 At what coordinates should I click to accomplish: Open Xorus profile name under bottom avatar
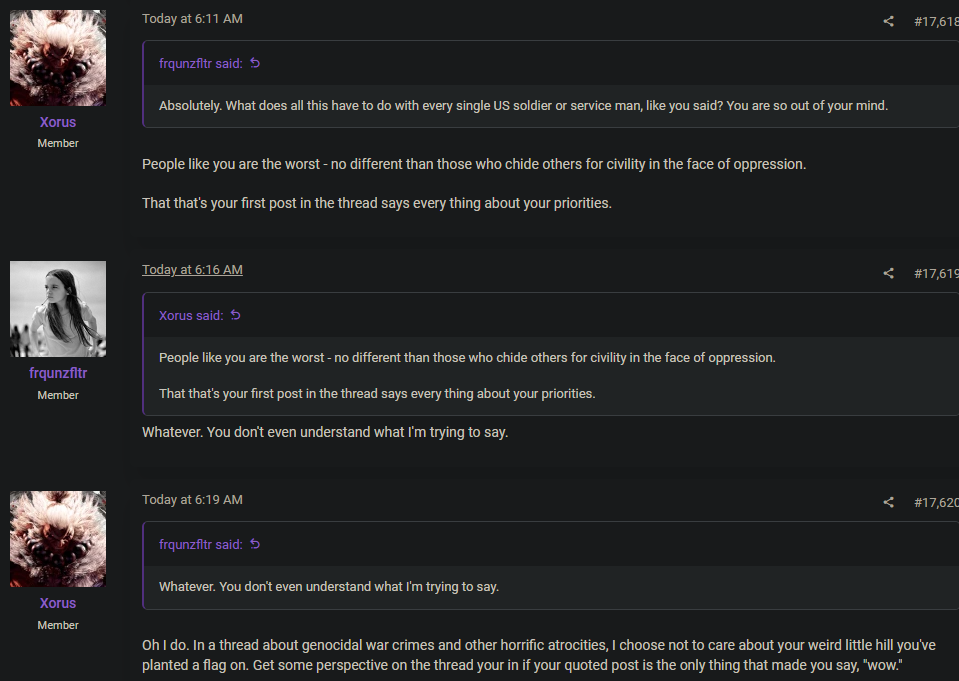[x=58, y=603]
